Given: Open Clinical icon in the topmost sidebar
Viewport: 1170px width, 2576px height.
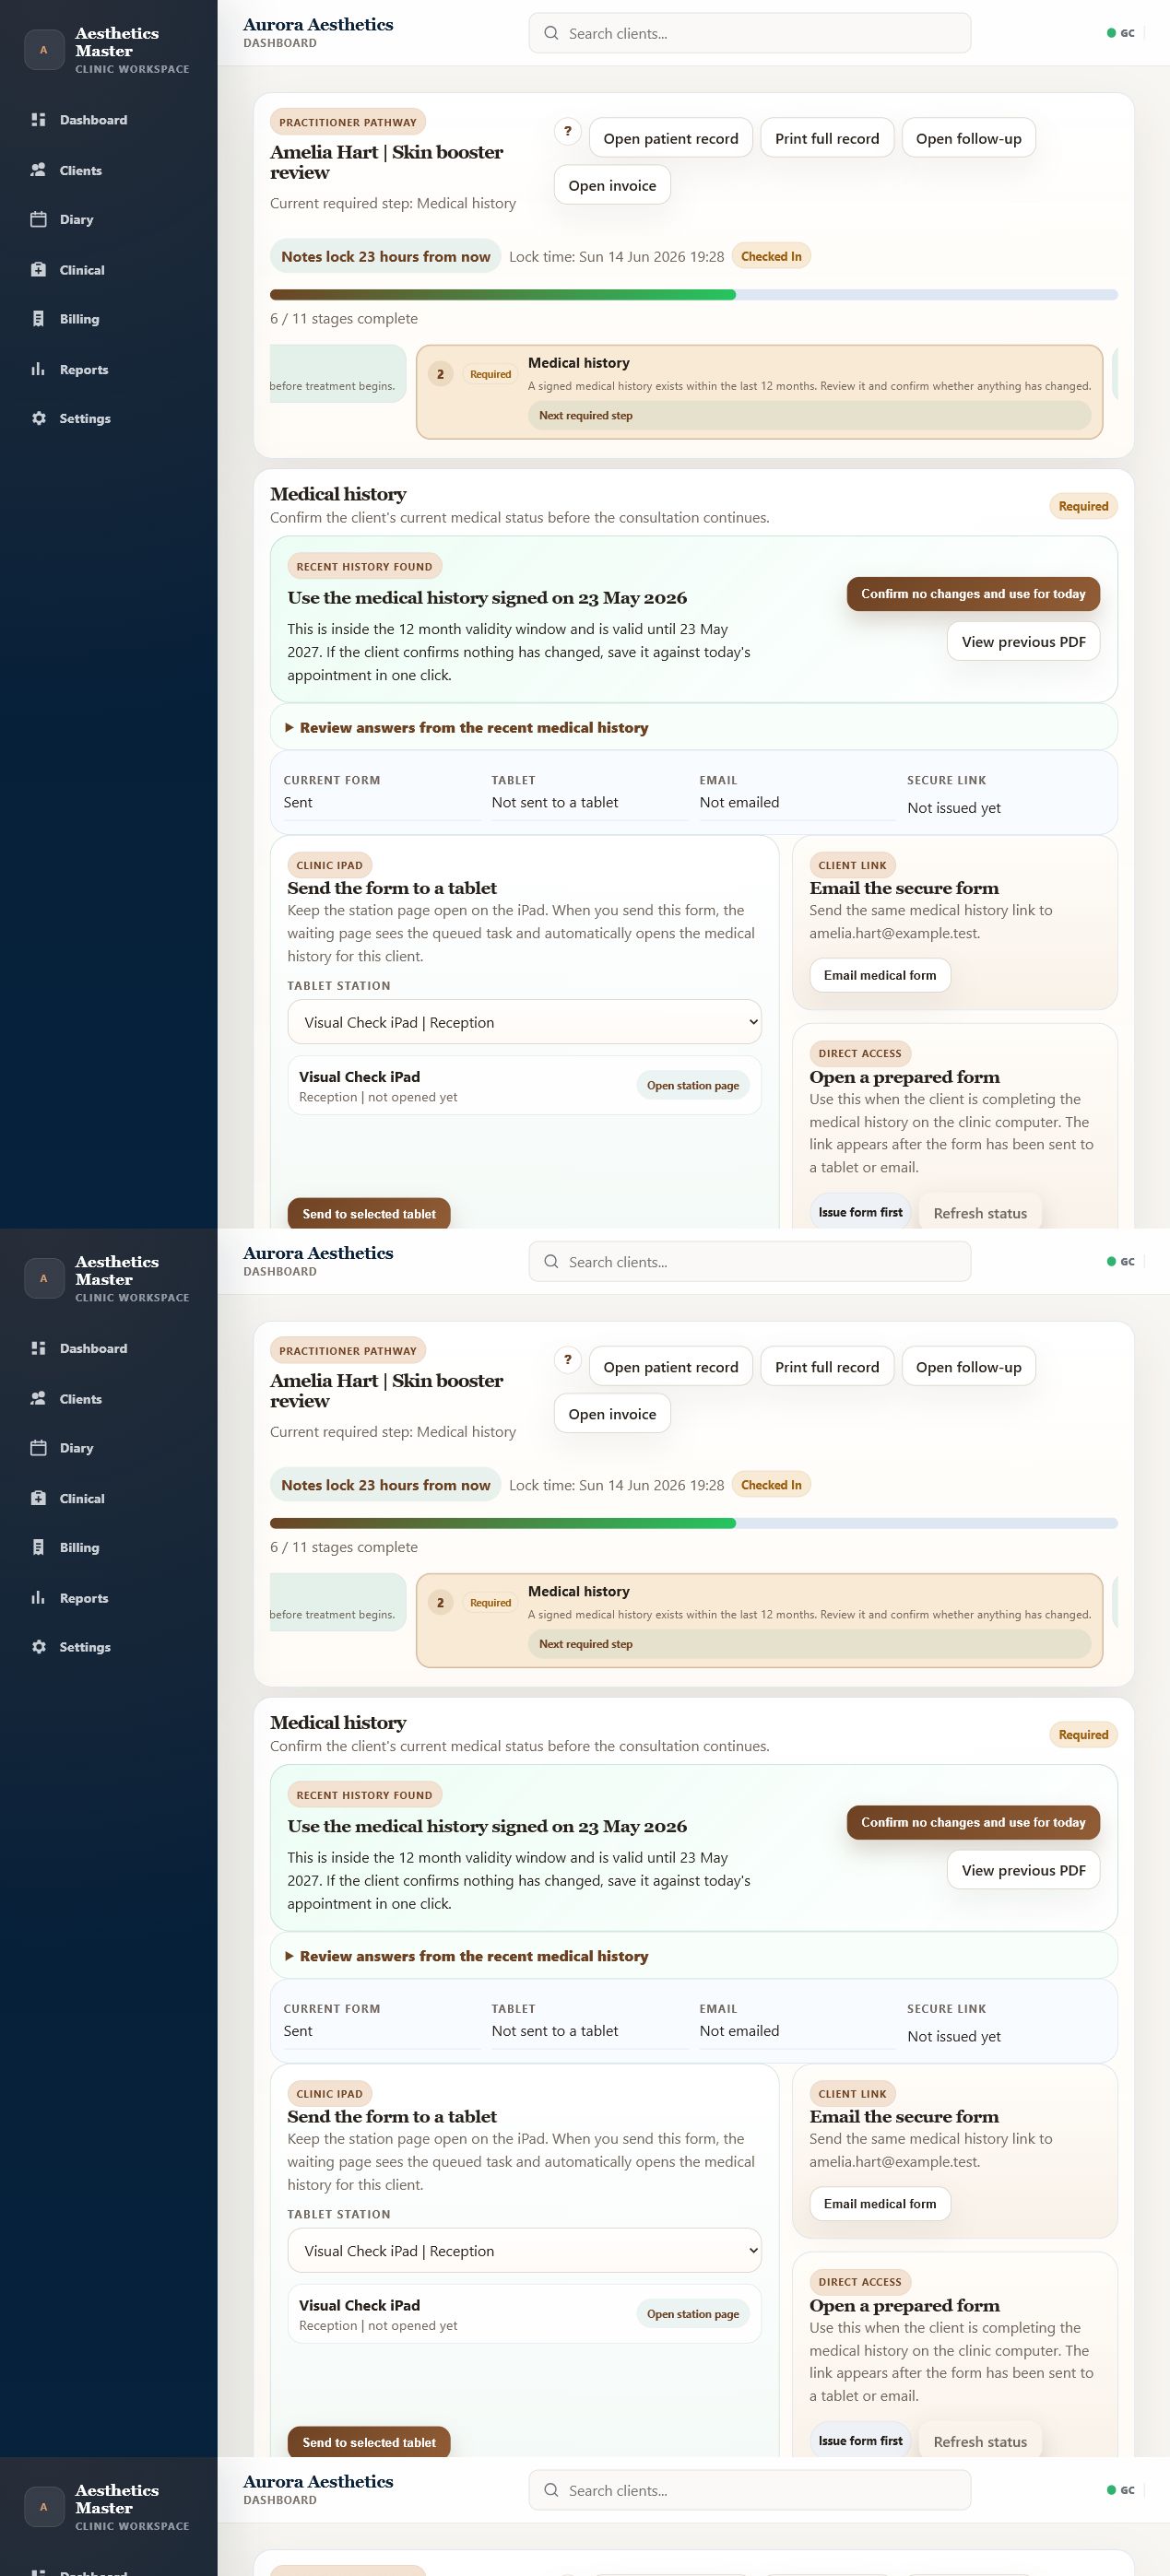Looking at the screenshot, I should pos(38,269).
